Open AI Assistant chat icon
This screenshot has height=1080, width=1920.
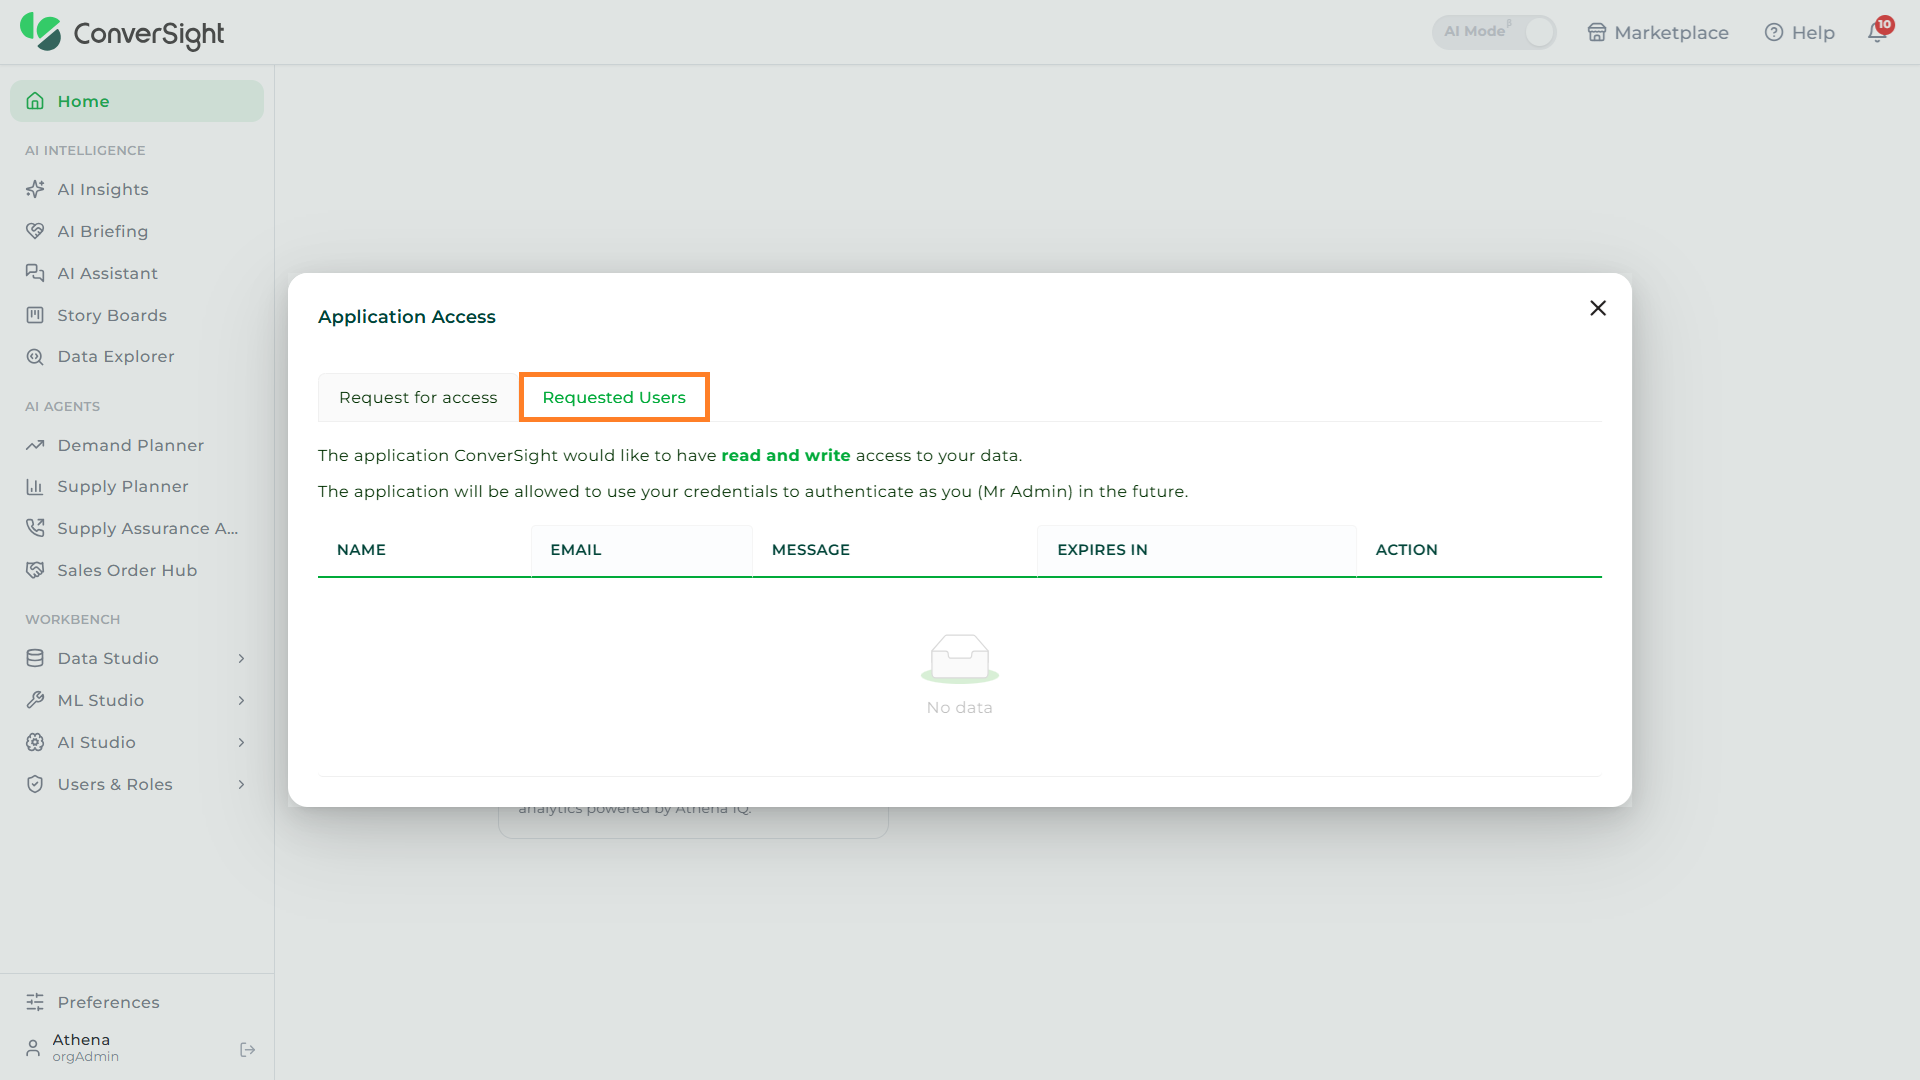tap(35, 273)
